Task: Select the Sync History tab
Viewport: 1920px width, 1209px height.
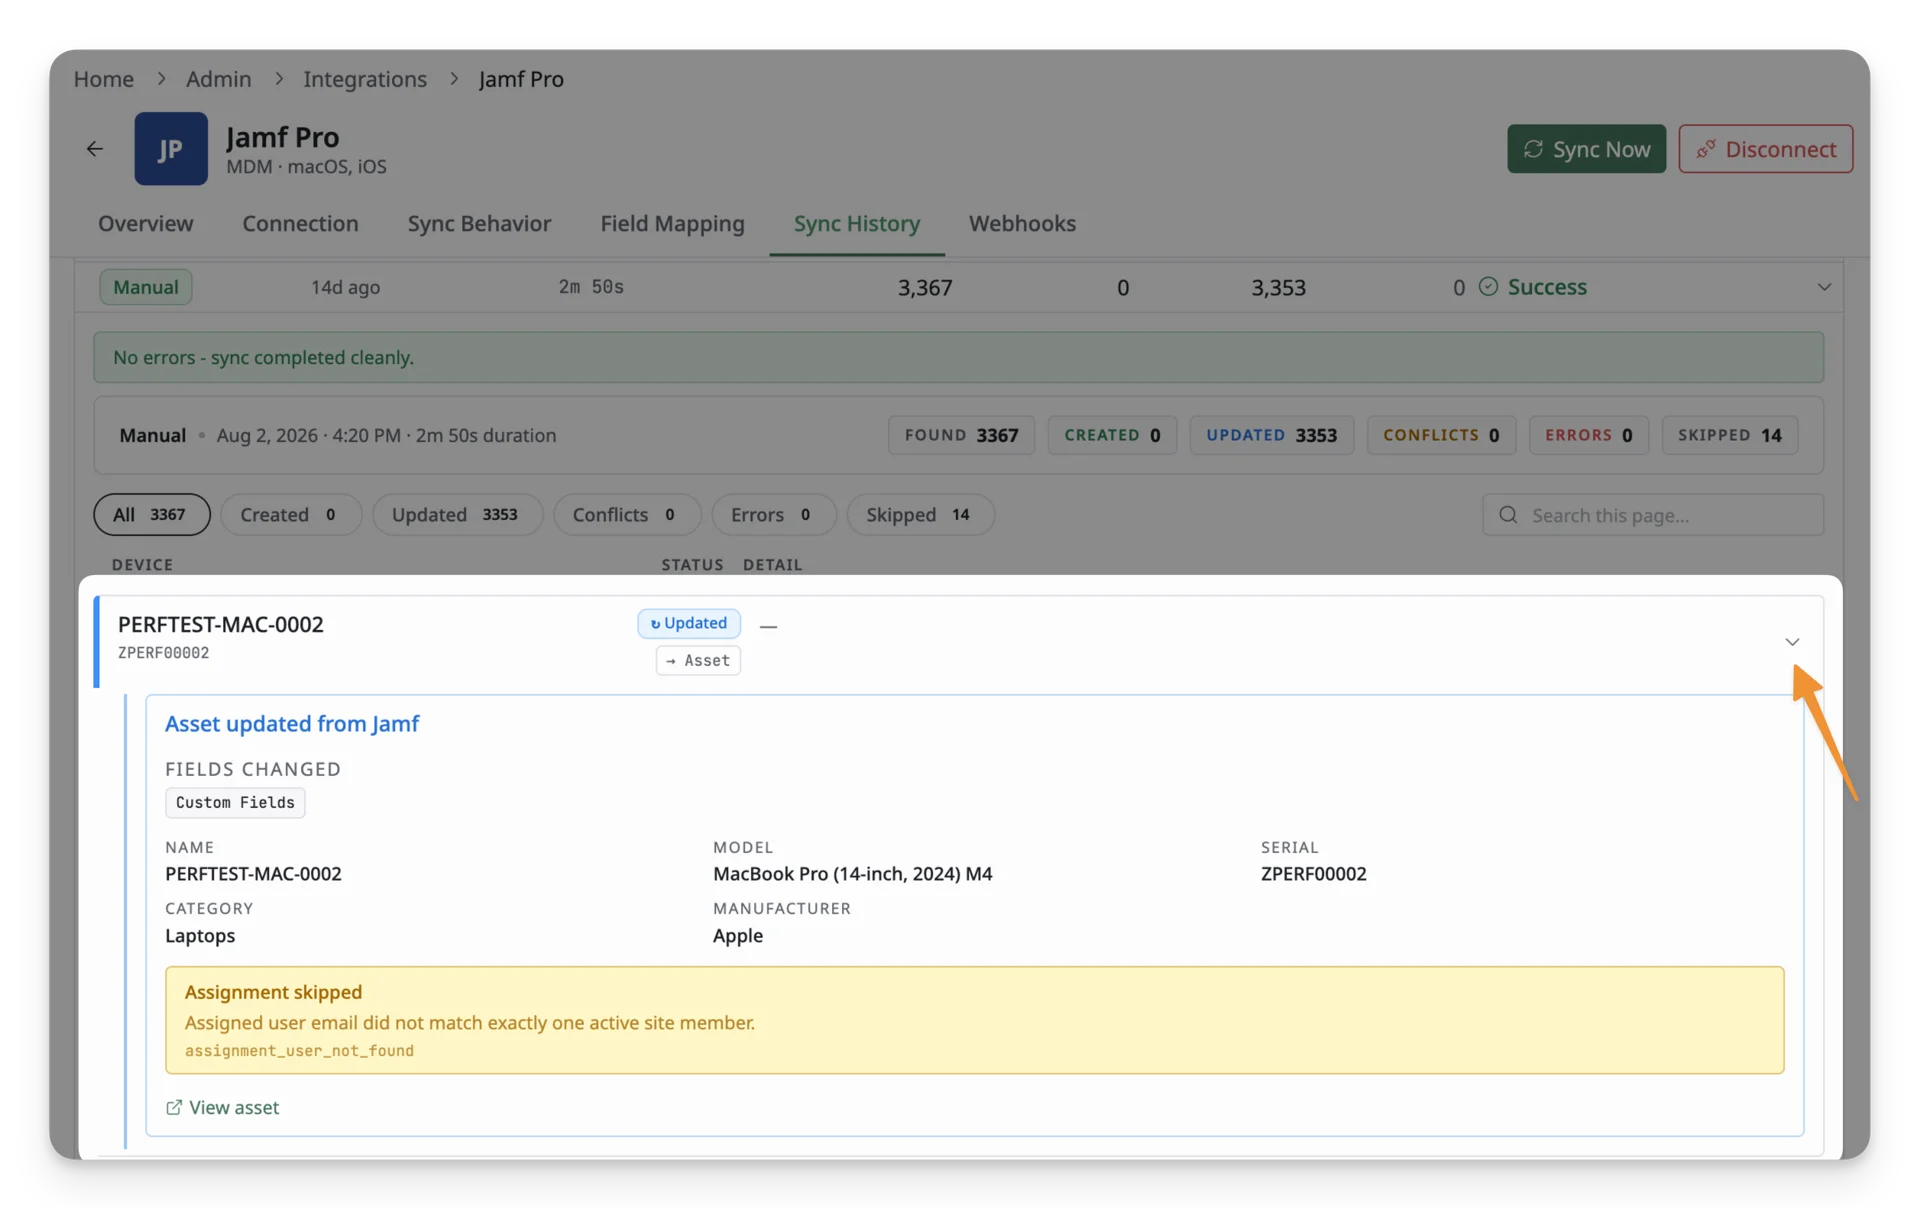Action: (857, 223)
